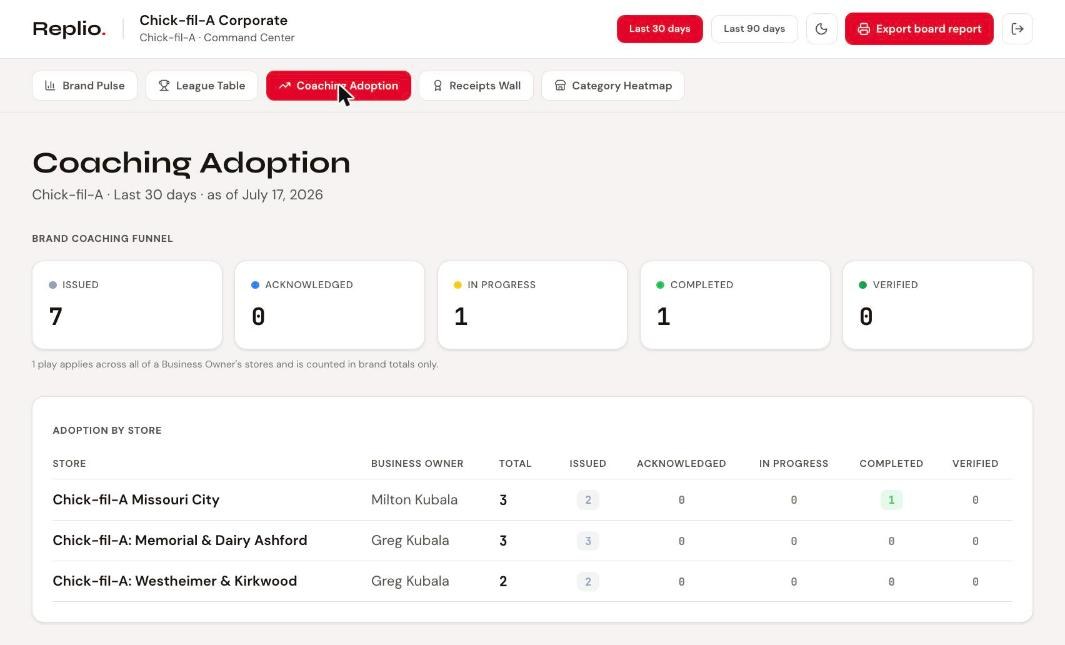
Task: Click the store icon on Category Heatmap
Action: pyautogui.click(x=560, y=86)
